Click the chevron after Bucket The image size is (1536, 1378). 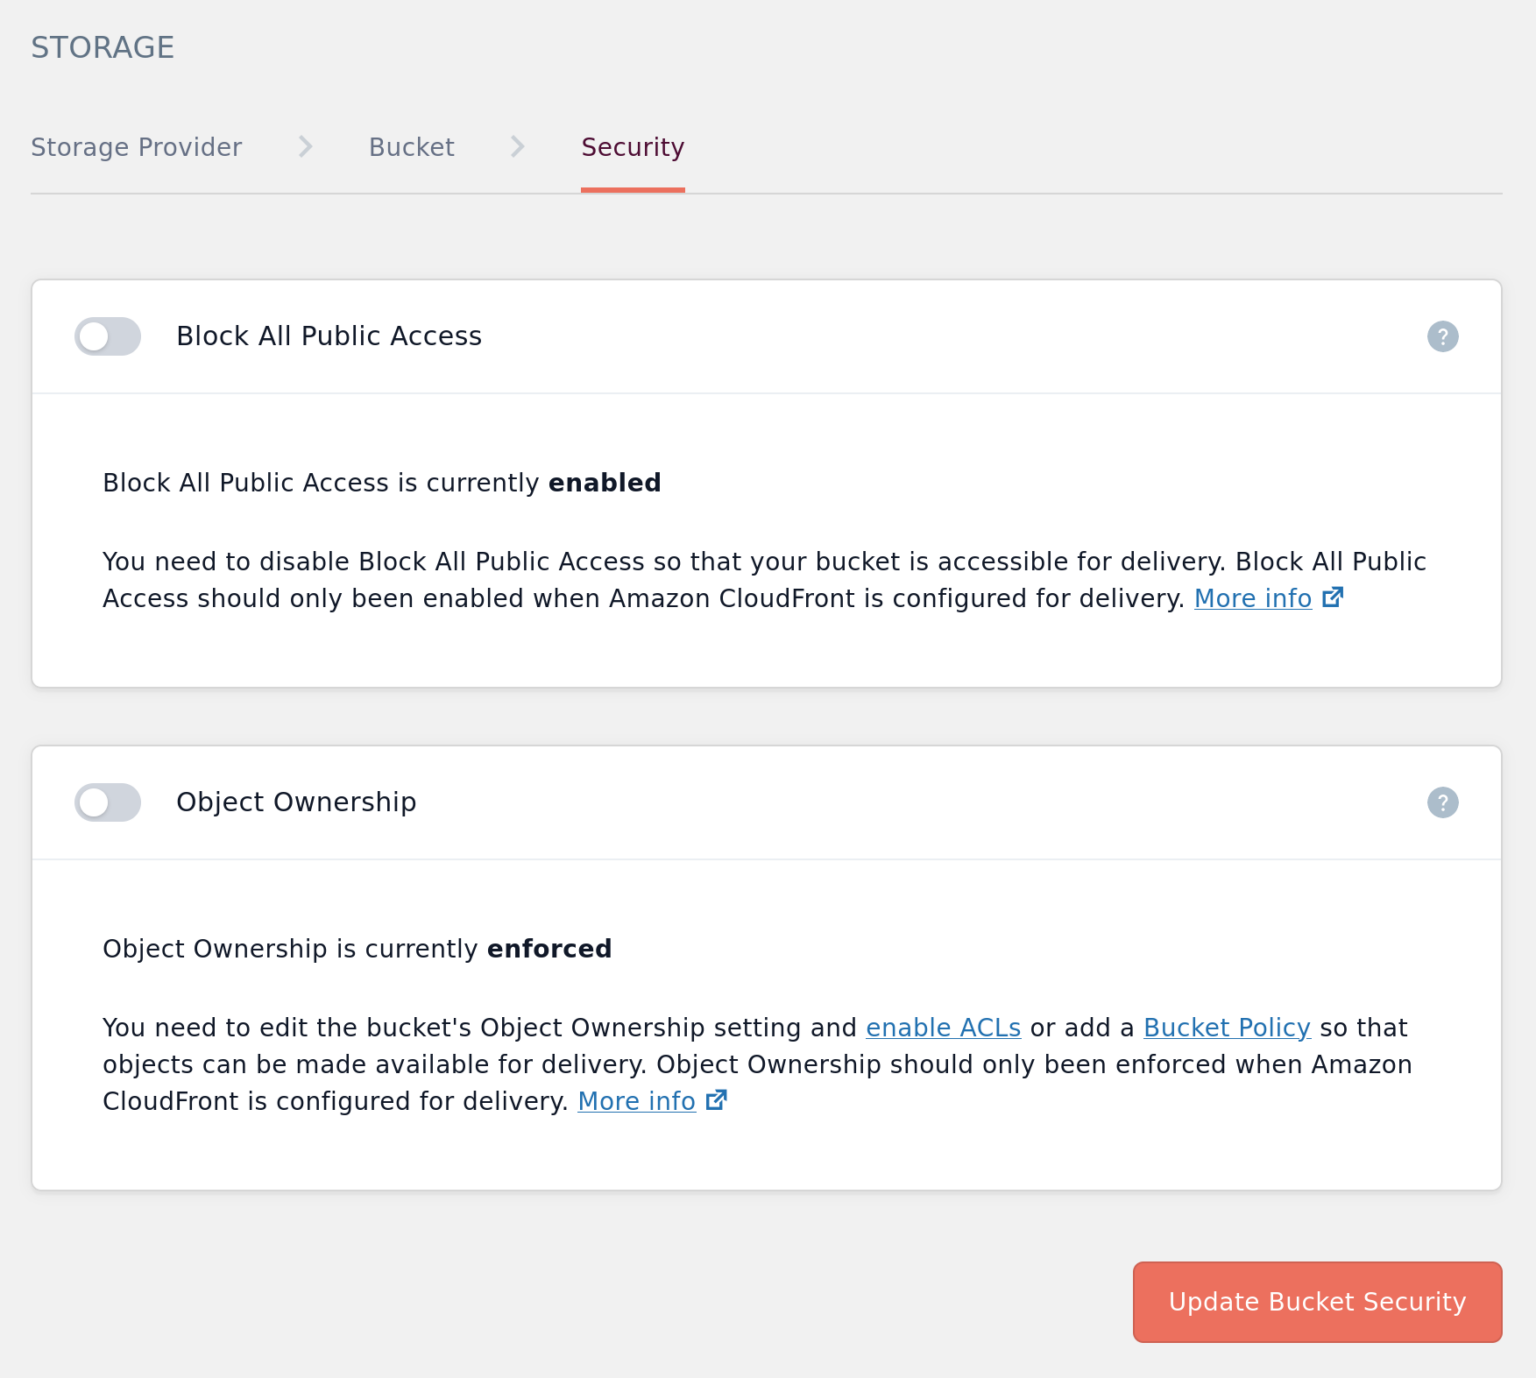click(517, 146)
